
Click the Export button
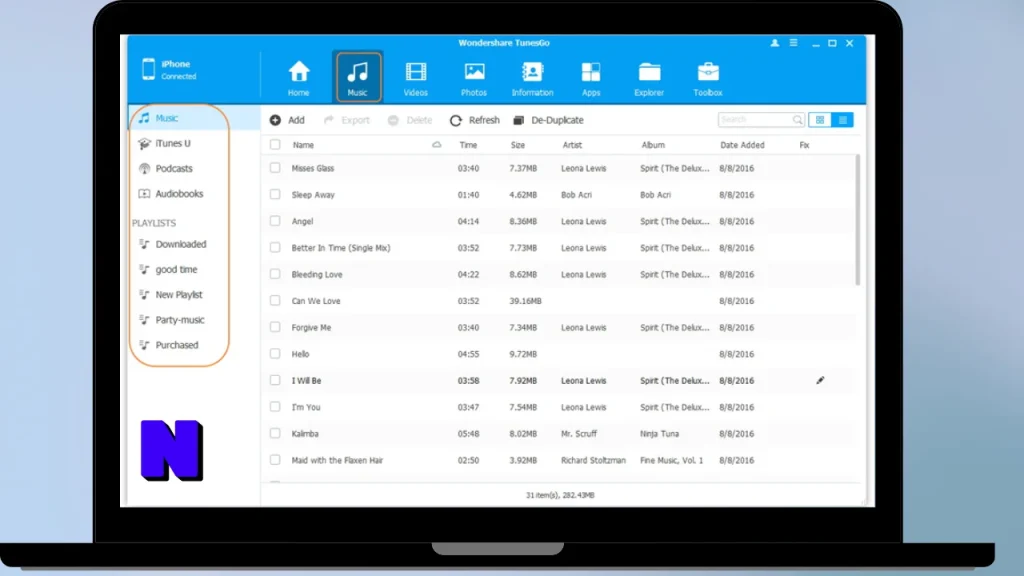[347, 120]
